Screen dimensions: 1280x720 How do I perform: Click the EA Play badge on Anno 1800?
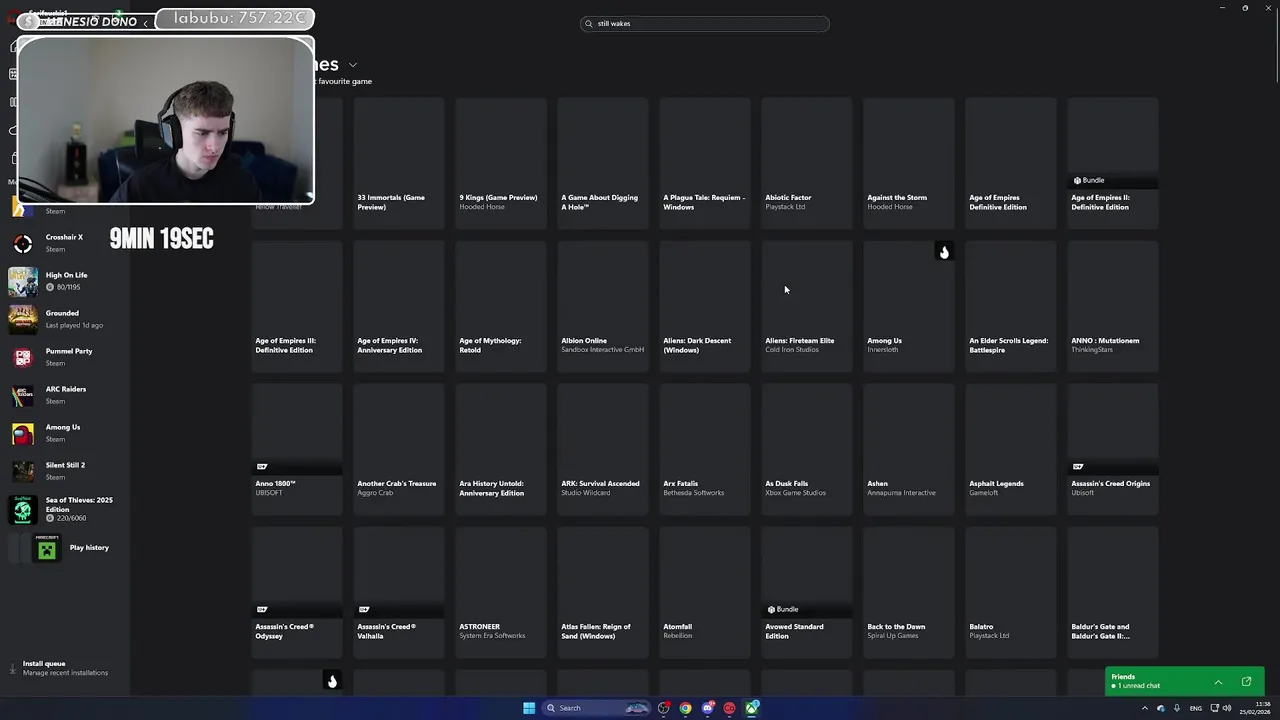(262, 466)
